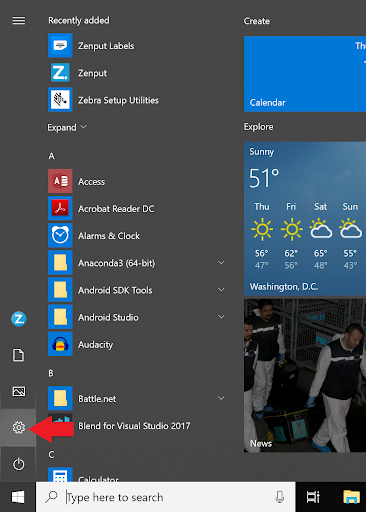Image resolution: width=366 pixels, height=512 pixels.
Task: Click the Power button icon
Action: pos(18,464)
